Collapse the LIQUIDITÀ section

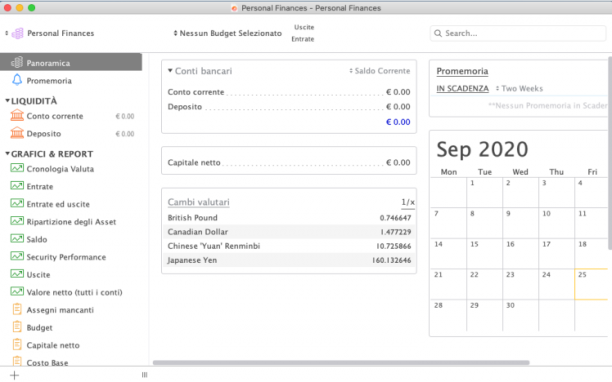7,101
